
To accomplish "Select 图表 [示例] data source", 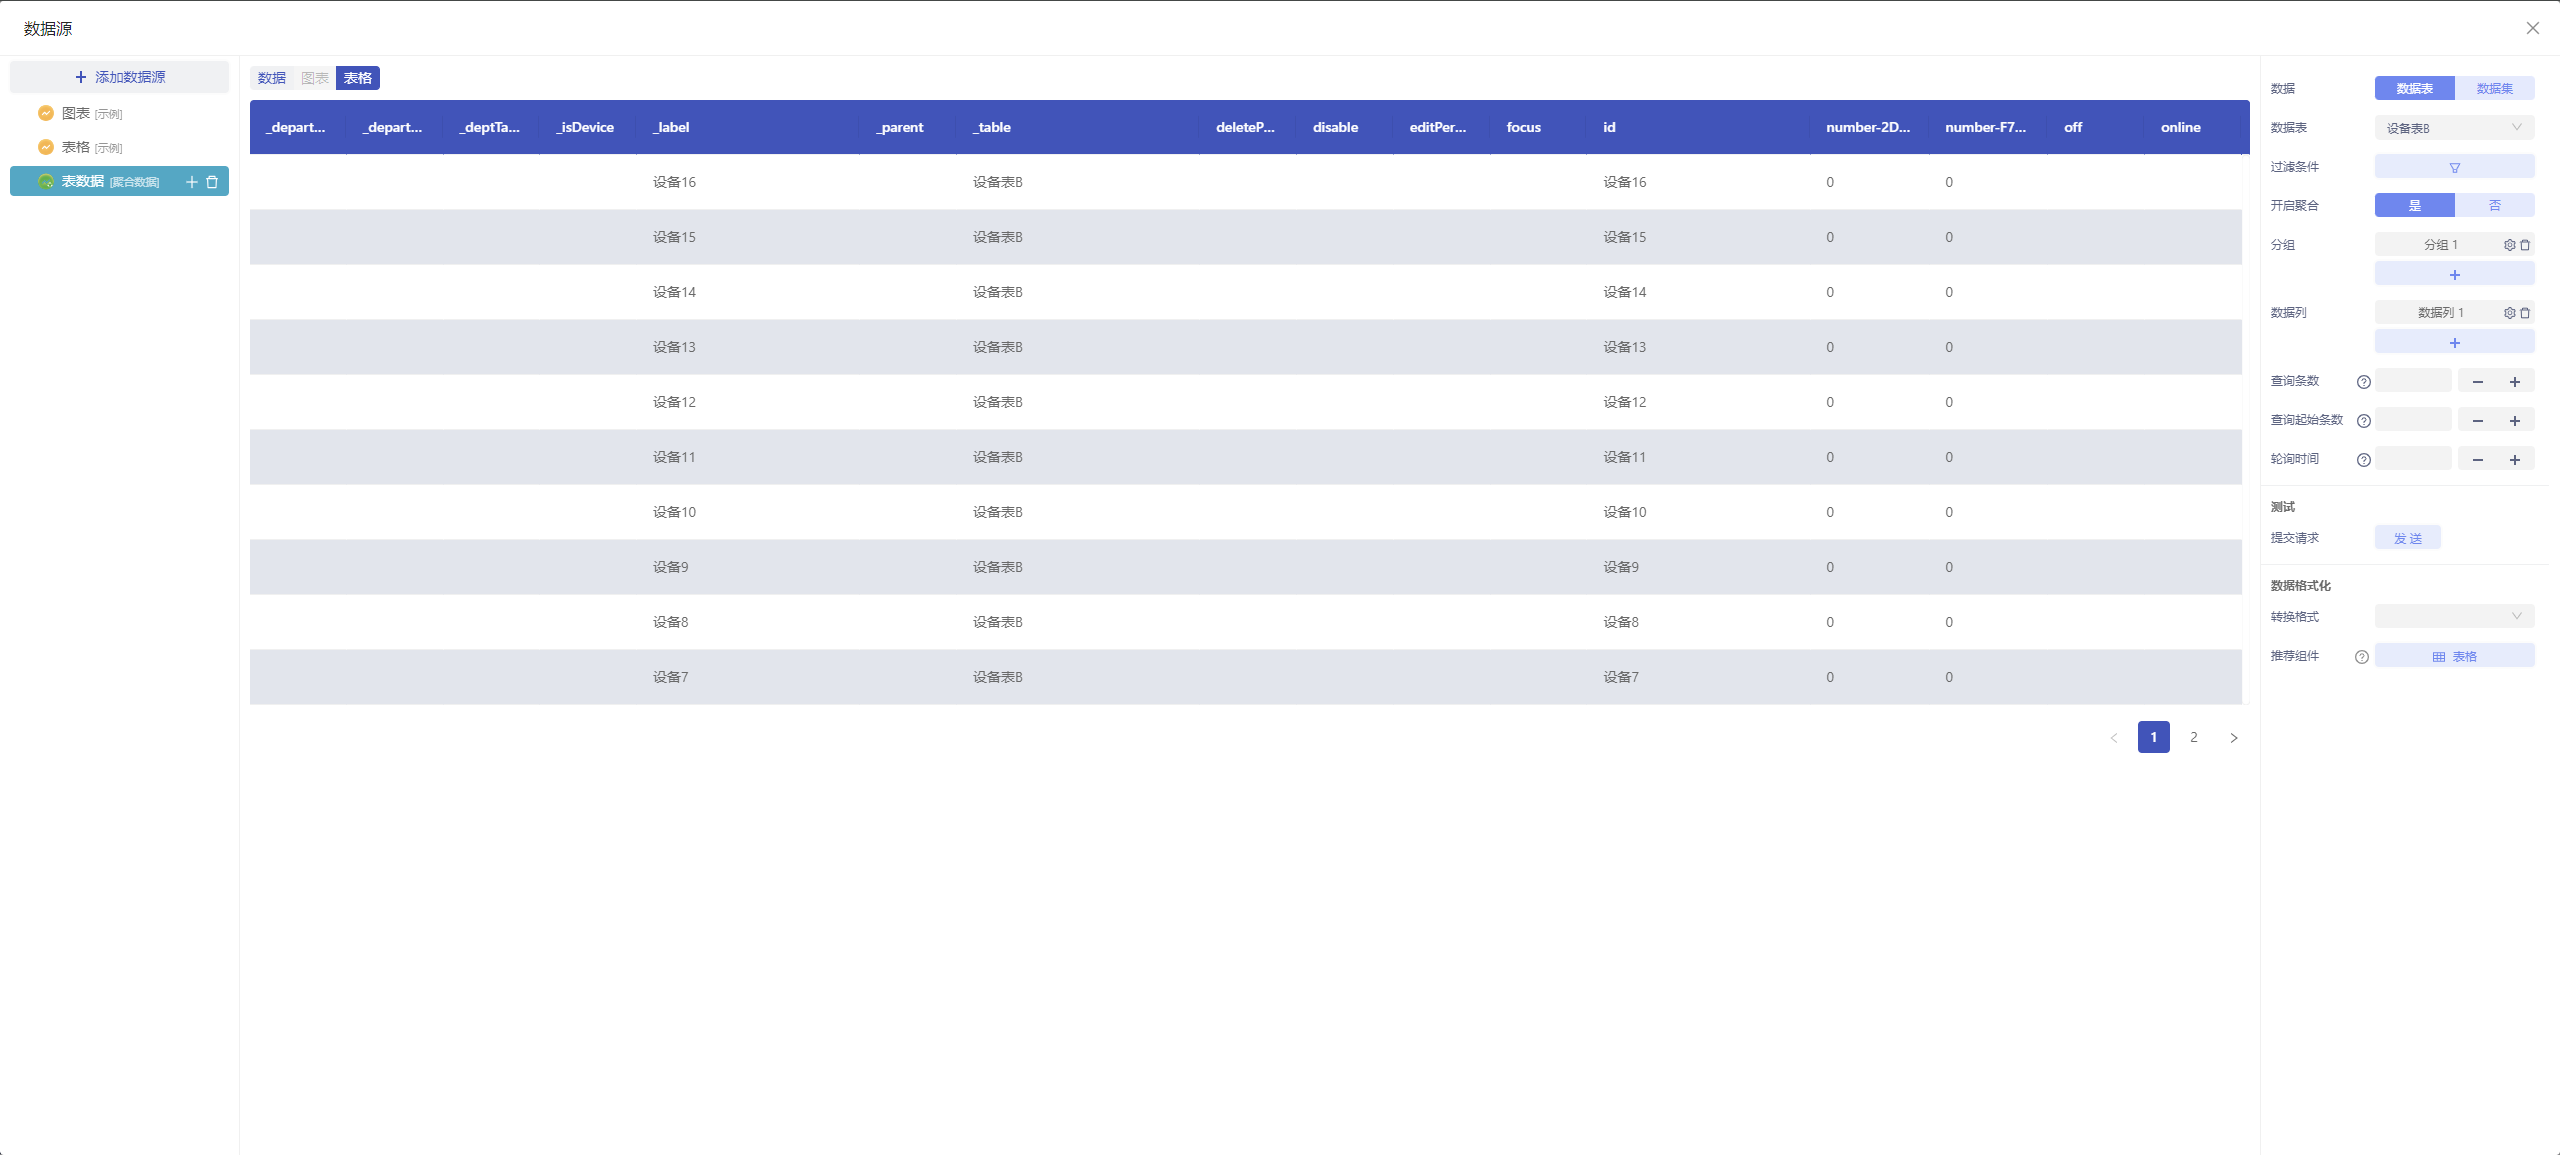I will (x=119, y=113).
